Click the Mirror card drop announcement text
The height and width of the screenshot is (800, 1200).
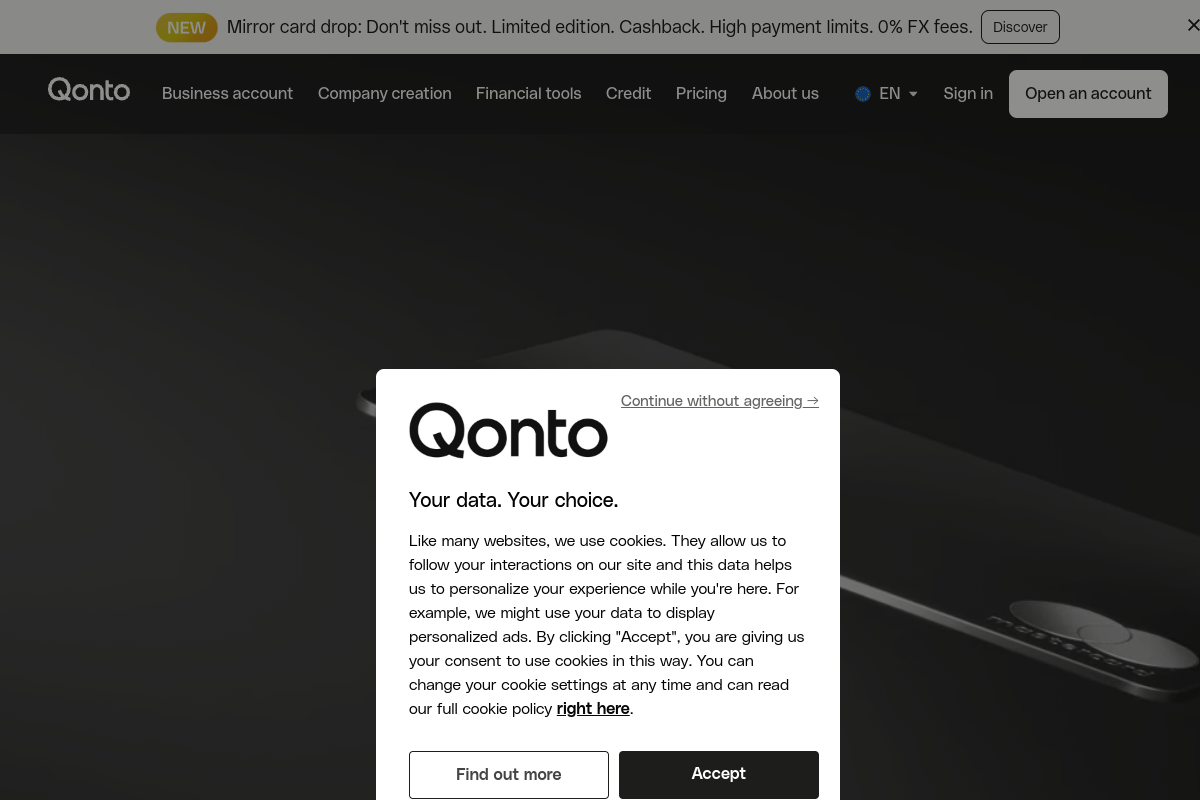600,27
